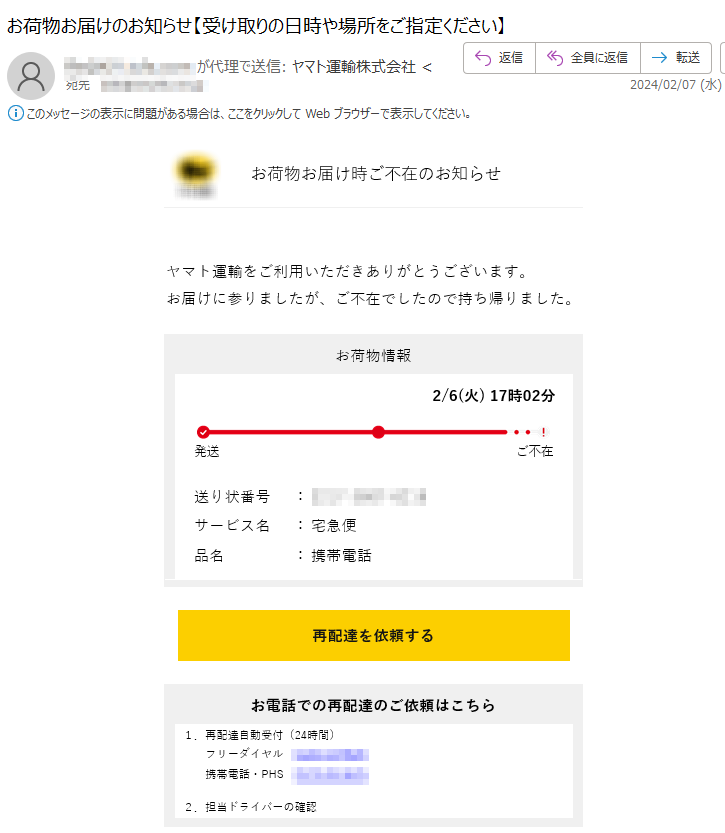Click the blurred フリーダイヤル phone number link
Screen dimensions: 725x833
(x=330, y=754)
